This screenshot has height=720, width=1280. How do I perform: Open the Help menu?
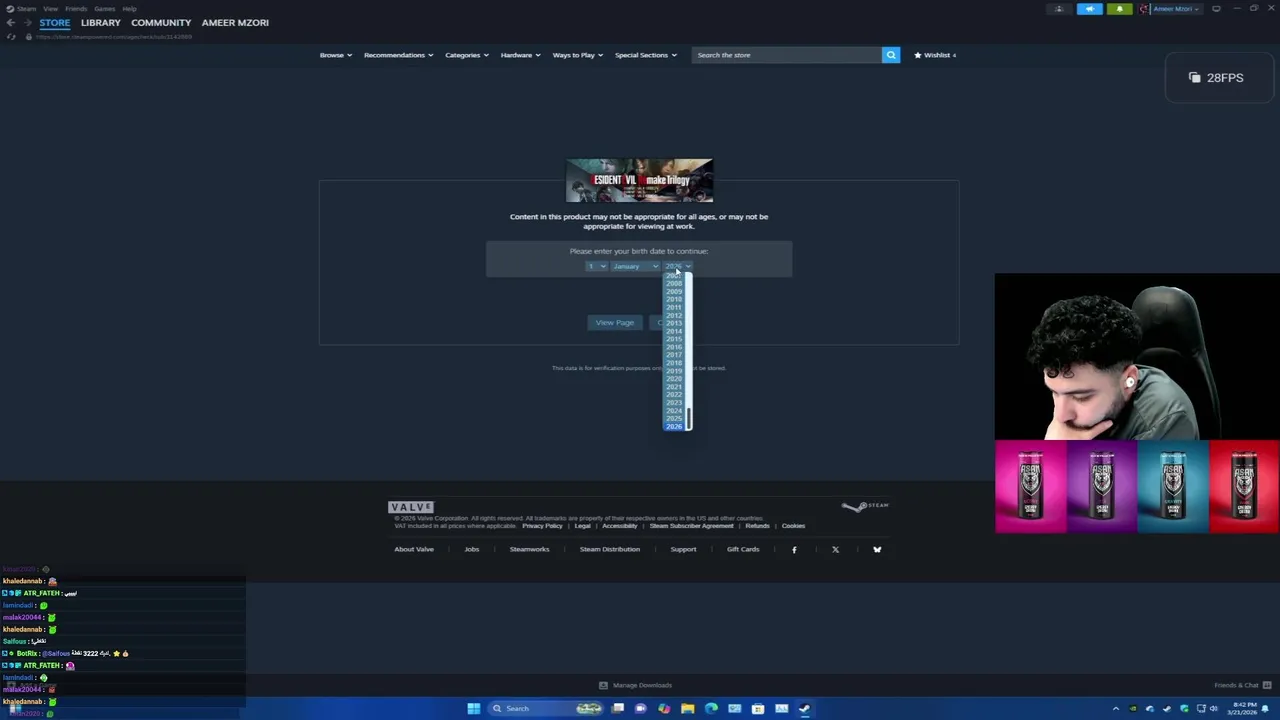pyautogui.click(x=129, y=9)
